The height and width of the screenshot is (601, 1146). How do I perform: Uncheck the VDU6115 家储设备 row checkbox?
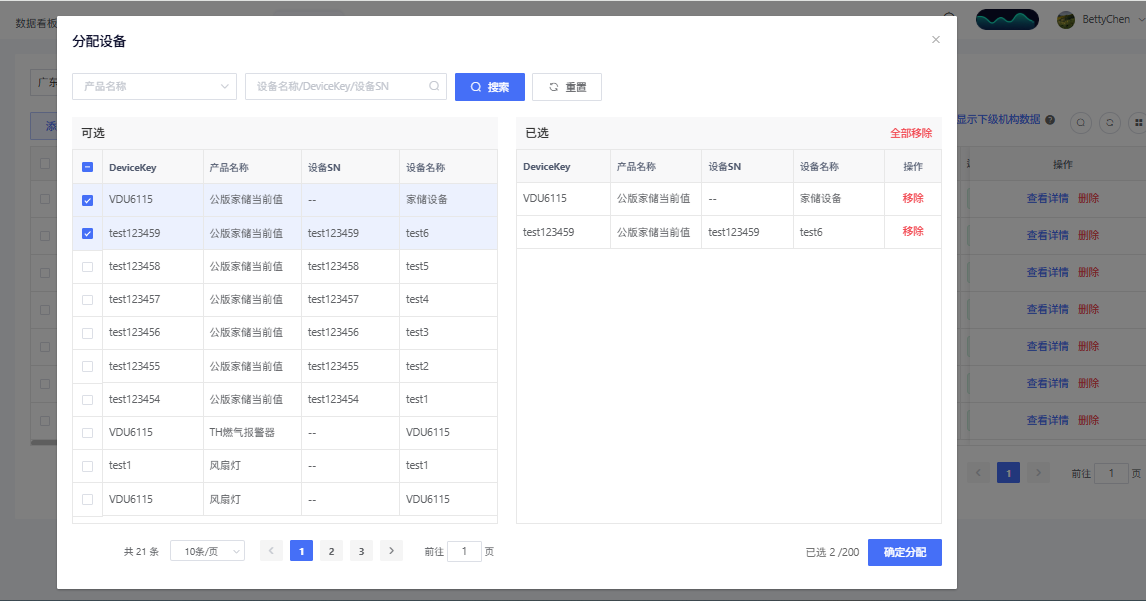click(88, 200)
